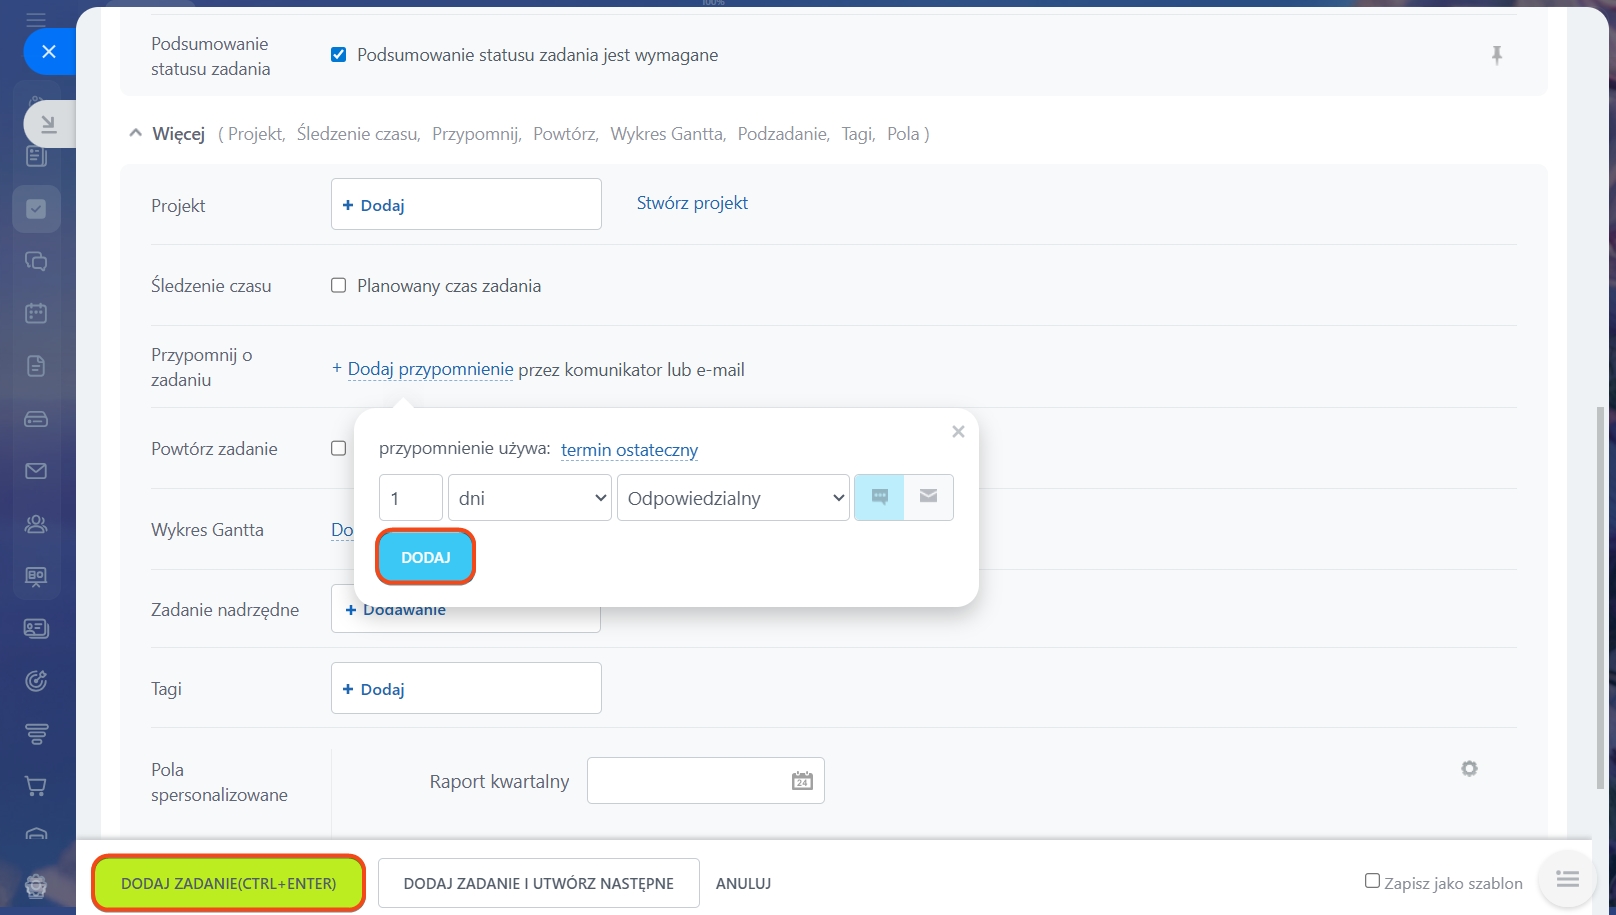The width and height of the screenshot is (1616, 915).
Task: Click the pin icon next to status summary
Action: 1497,55
